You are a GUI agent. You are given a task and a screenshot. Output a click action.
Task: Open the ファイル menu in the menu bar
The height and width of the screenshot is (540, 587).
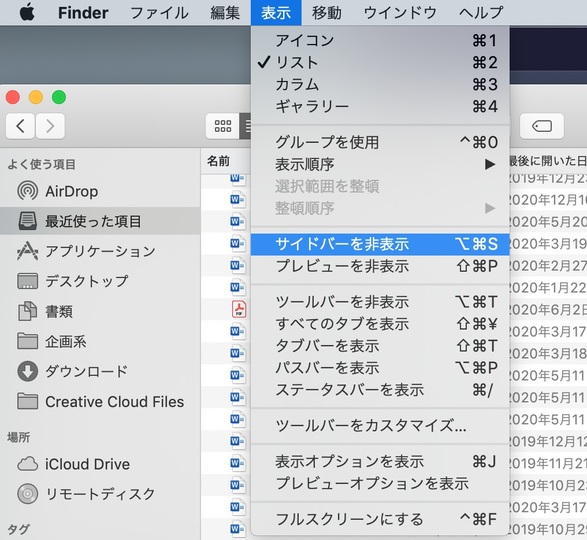(x=159, y=13)
